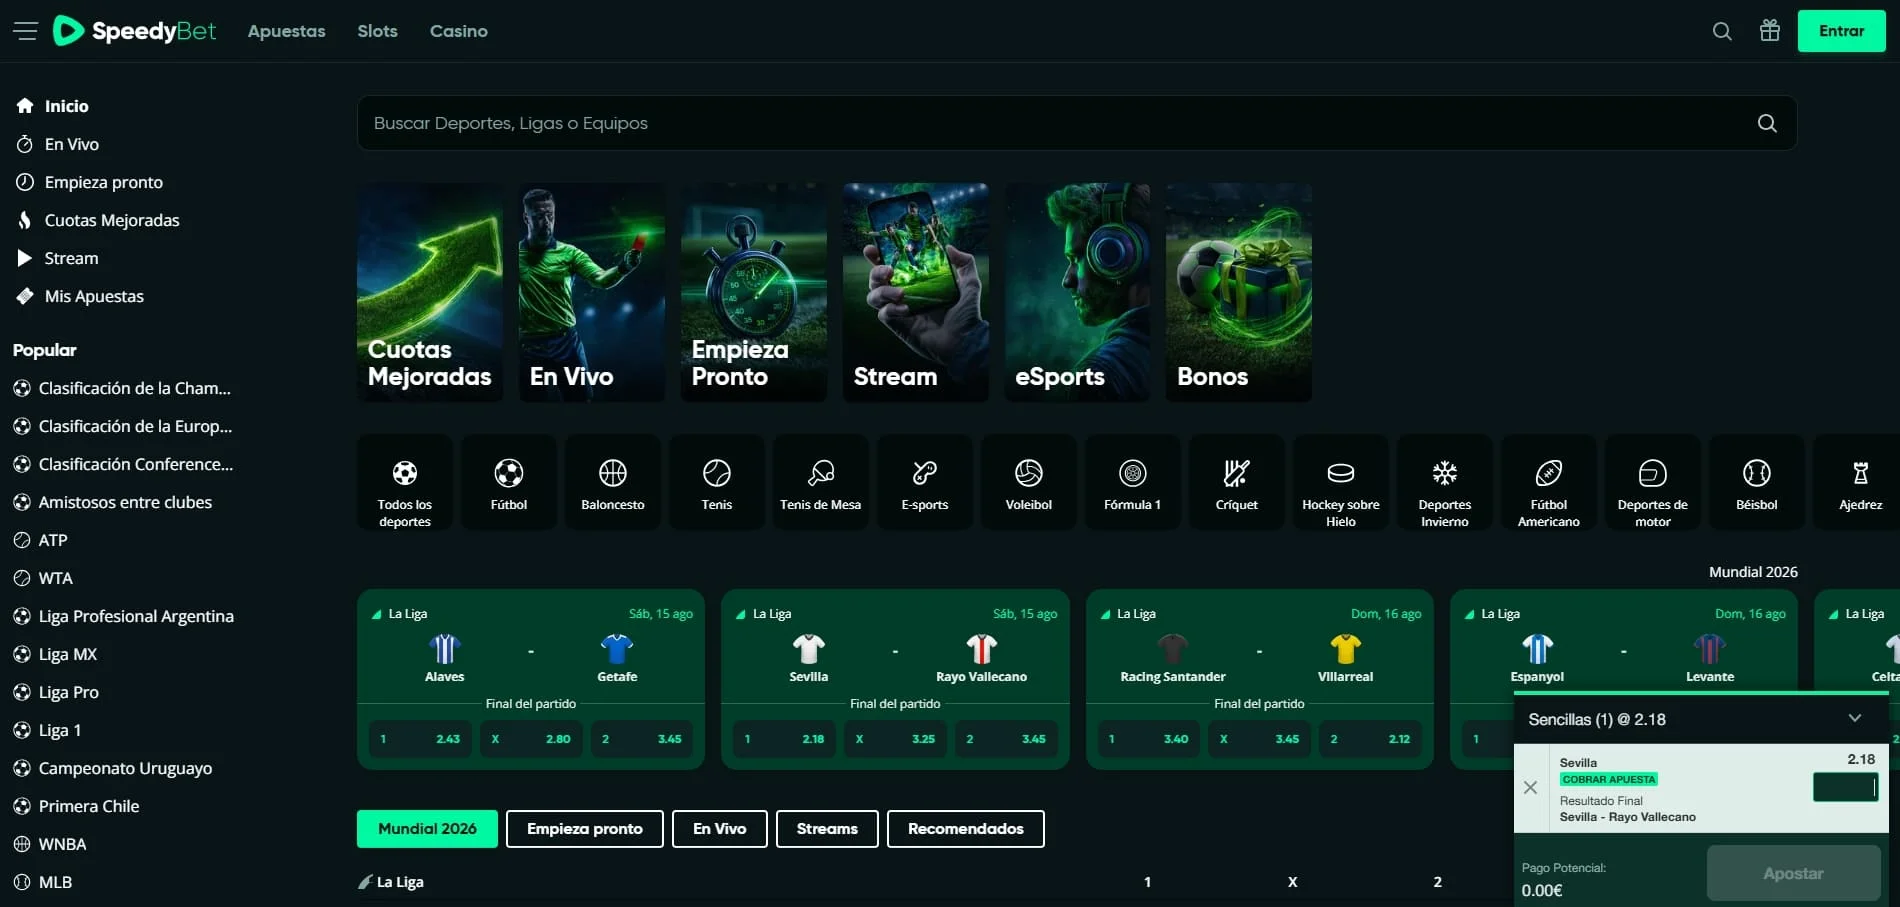Select the Voleibol sport icon
The width and height of the screenshot is (1900, 907).
pyautogui.click(x=1029, y=482)
